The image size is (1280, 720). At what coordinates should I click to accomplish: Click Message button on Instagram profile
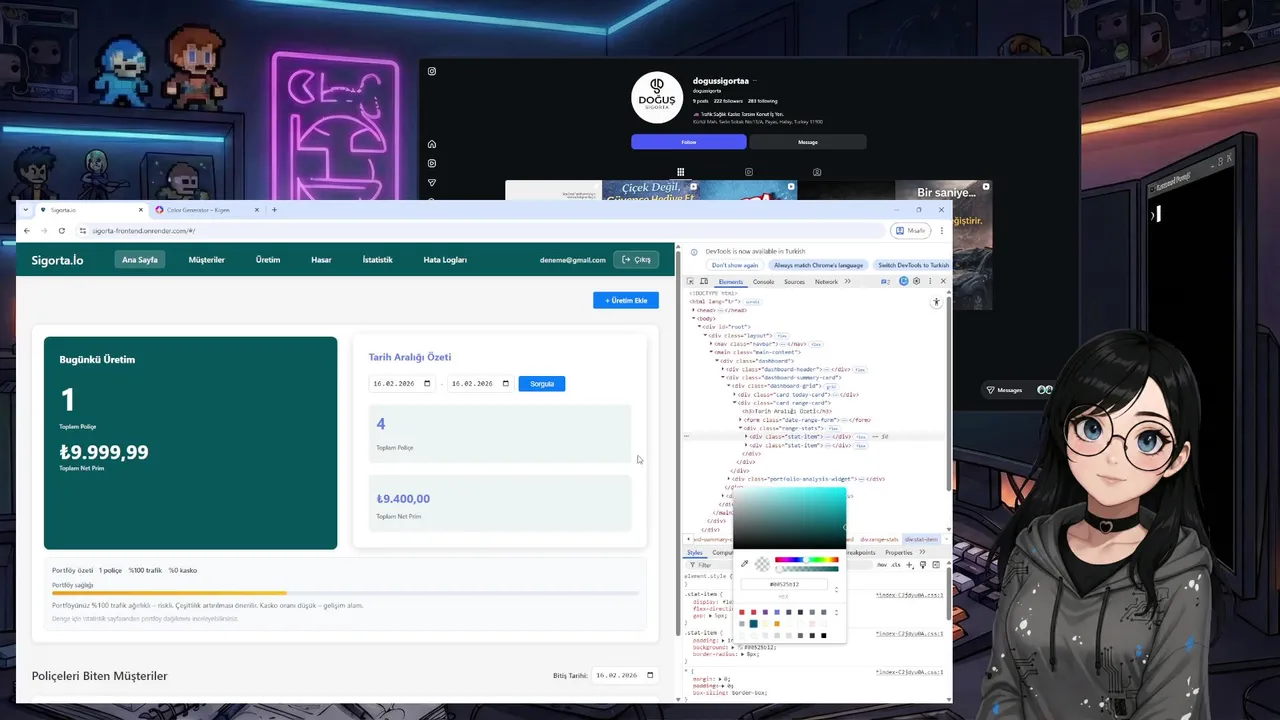pos(808,142)
